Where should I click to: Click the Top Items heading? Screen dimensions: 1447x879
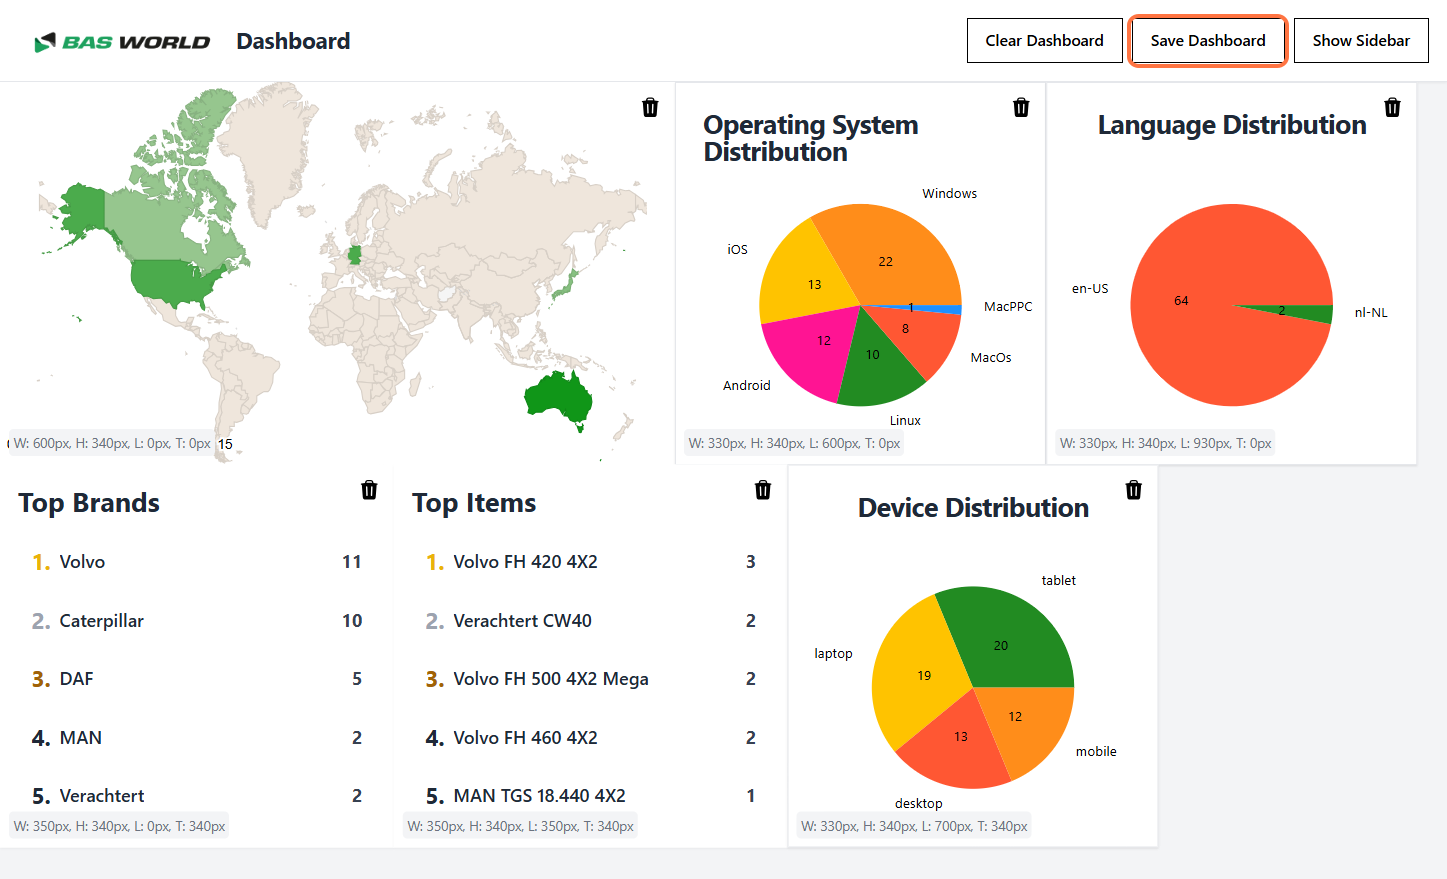point(474,503)
